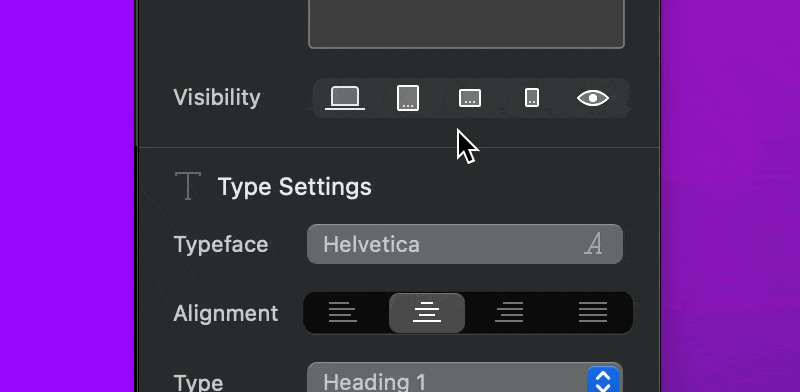Collapse the Type Settings section header
The image size is (800, 392).
coord(294,186)
